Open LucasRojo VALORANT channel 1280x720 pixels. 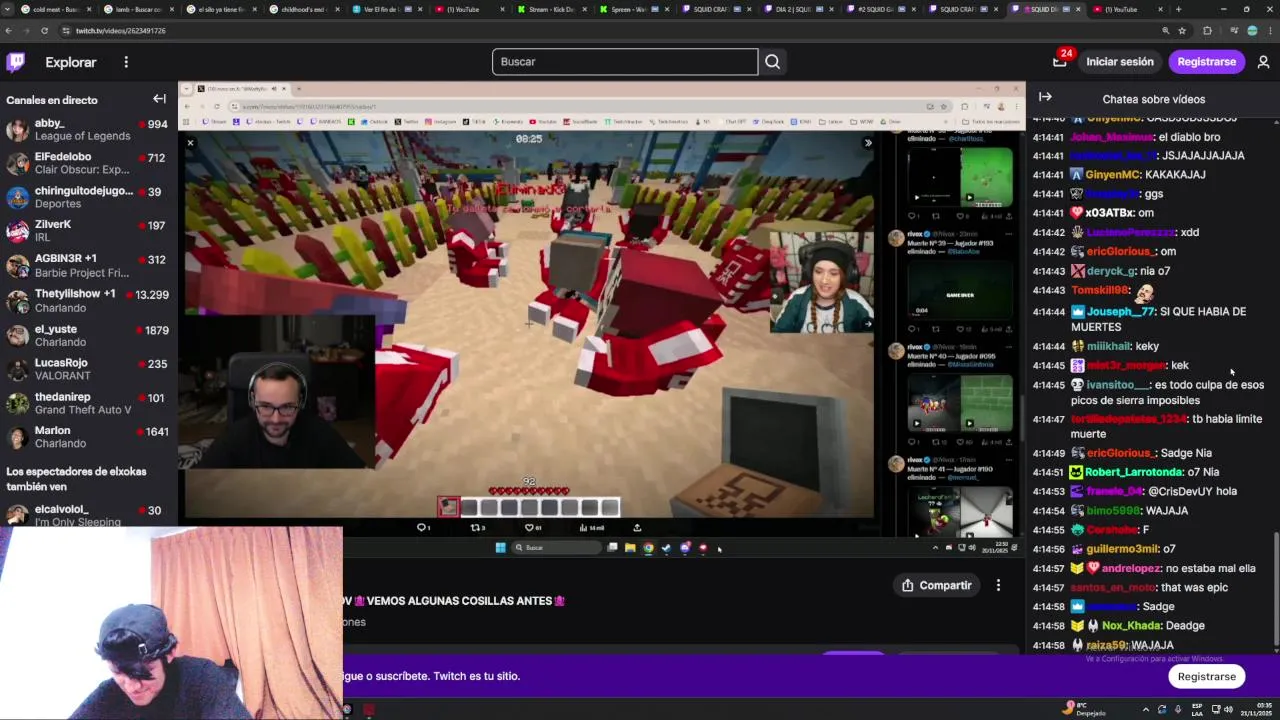click(88, 369)
